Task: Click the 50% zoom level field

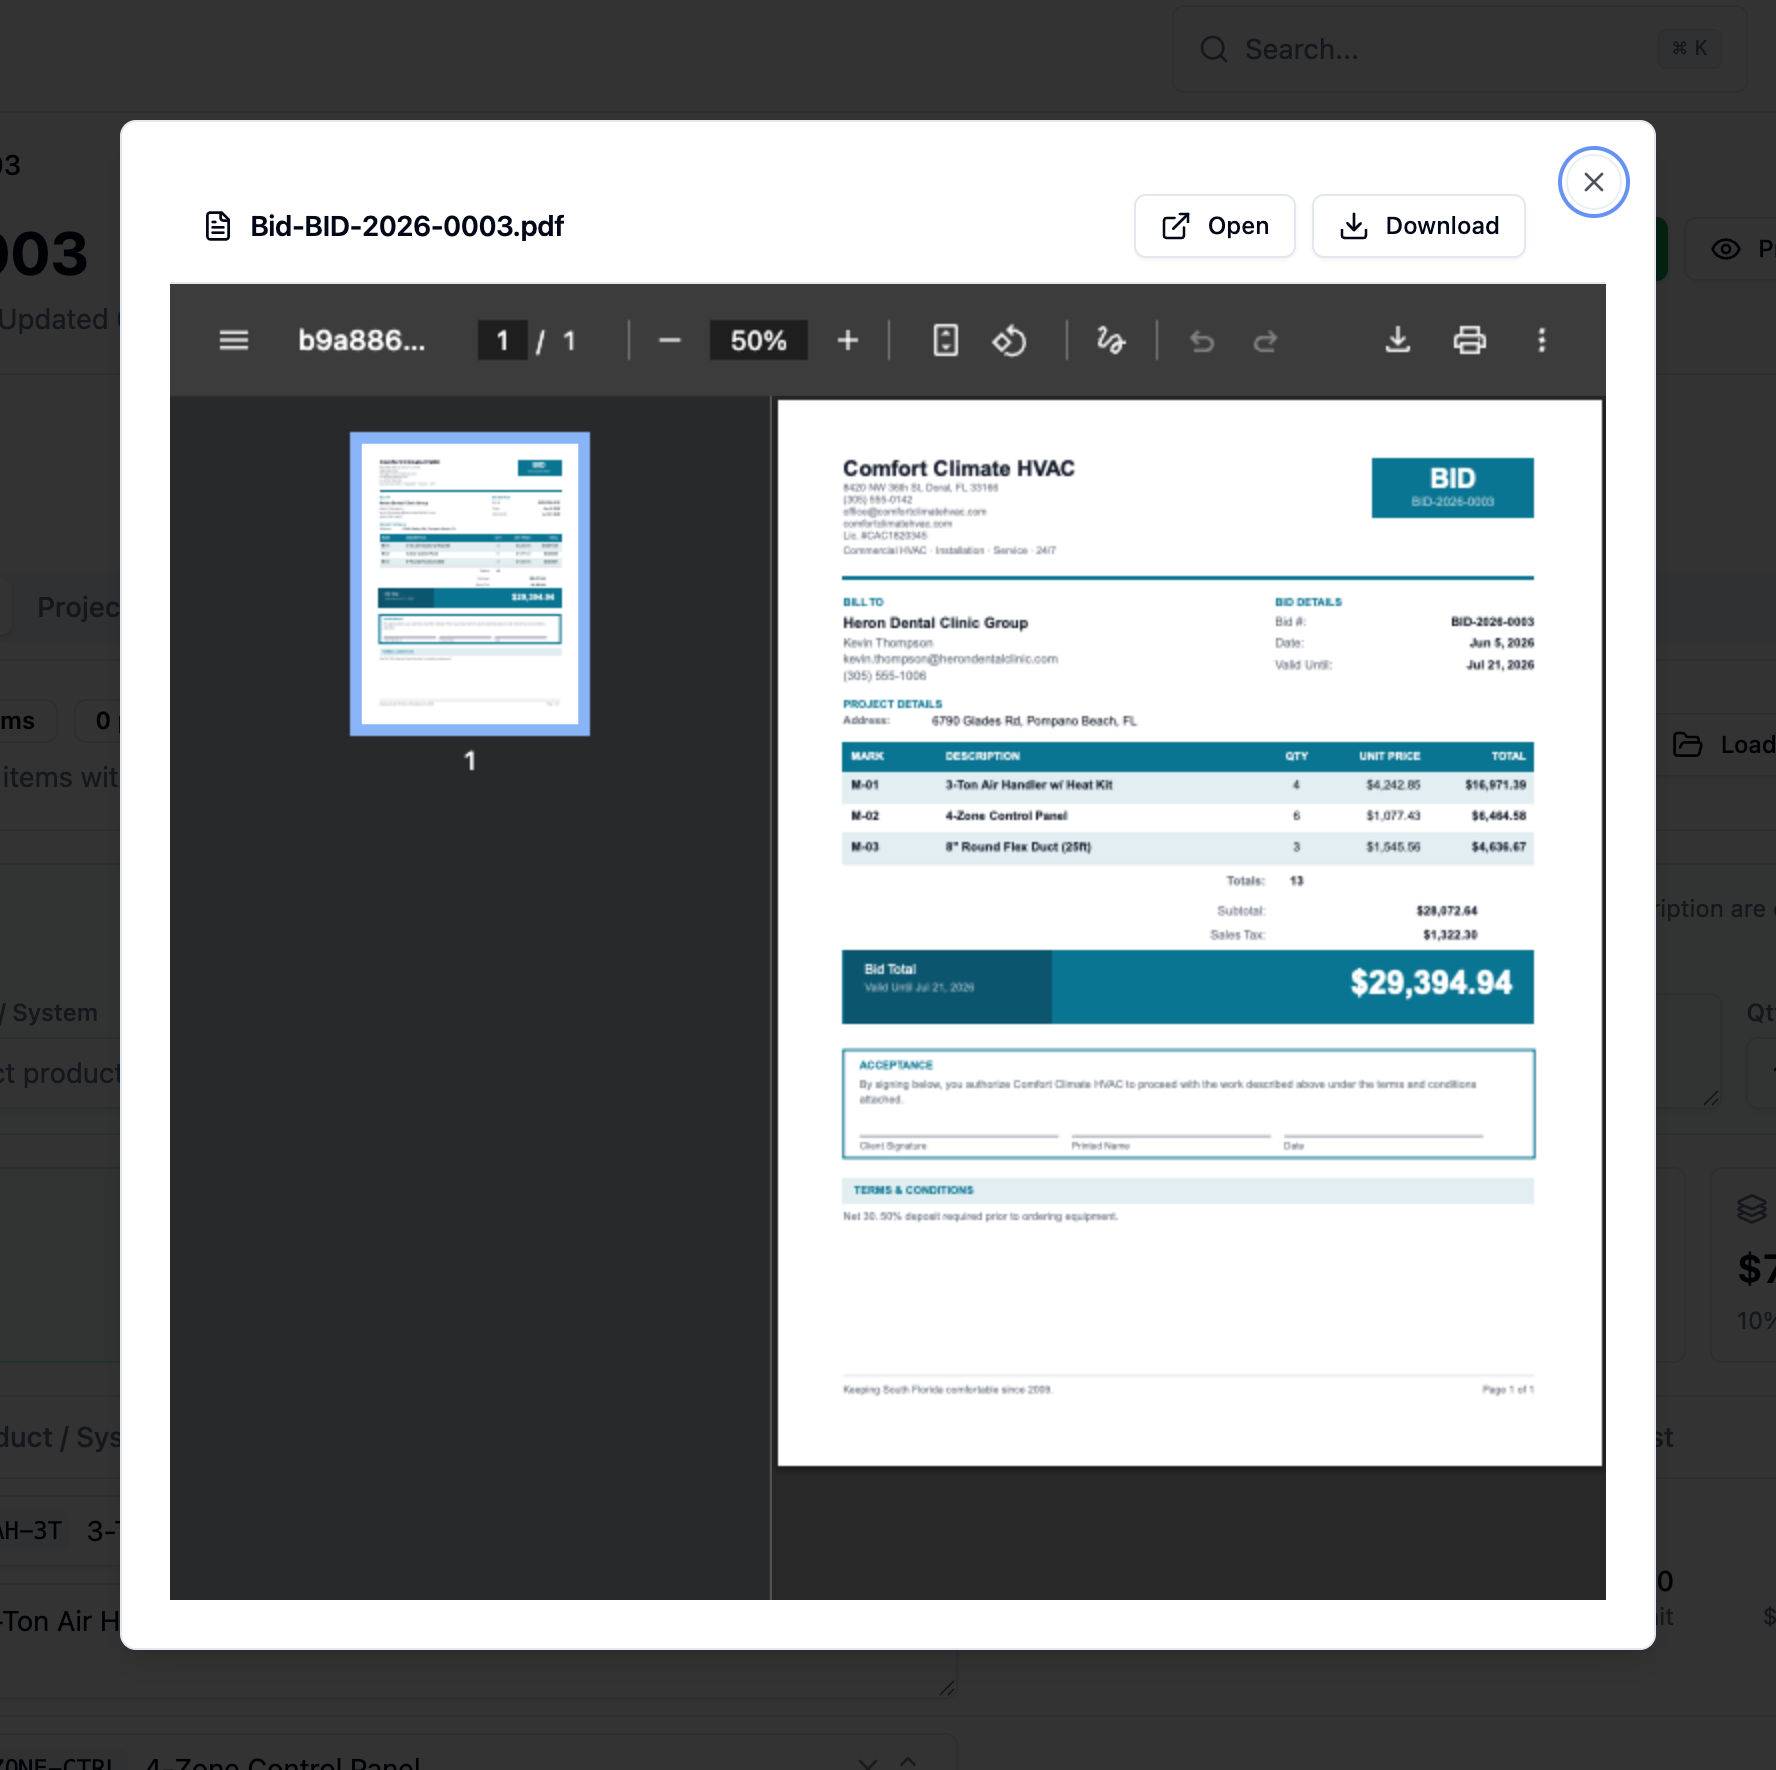Action: coord(758,341)
